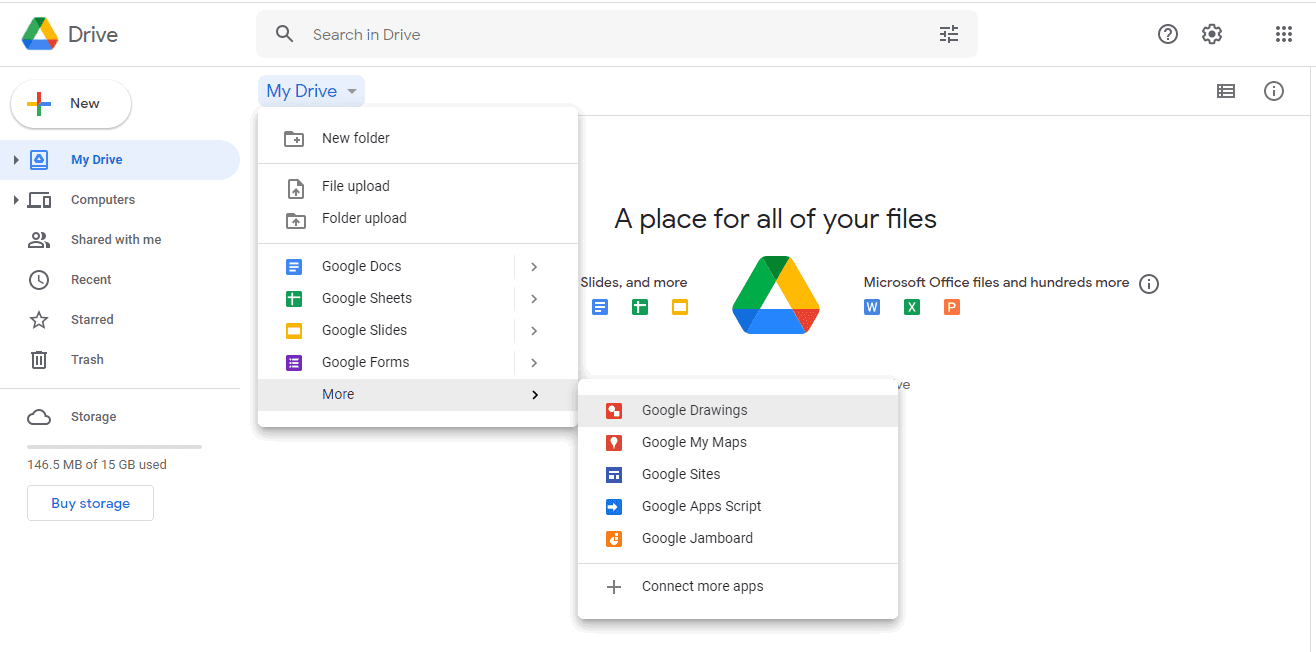
Task: Expand the Computers section in the sidebar
Action: pyautogui.click(x=17, y=199)
